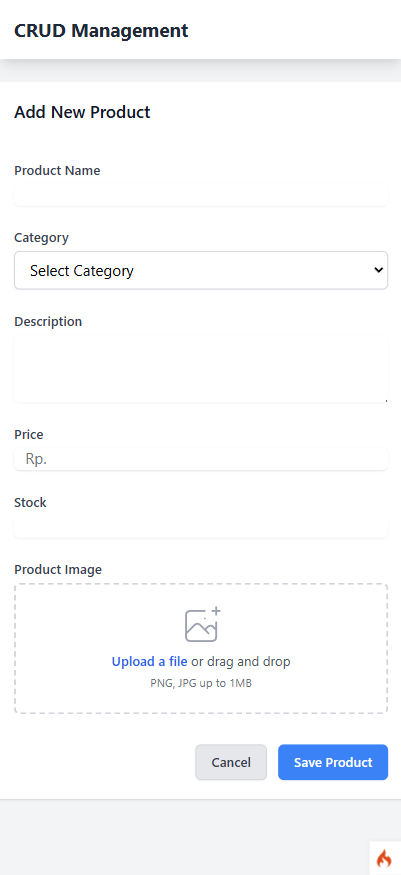Click the Cancel button

[x=231, y=762]
